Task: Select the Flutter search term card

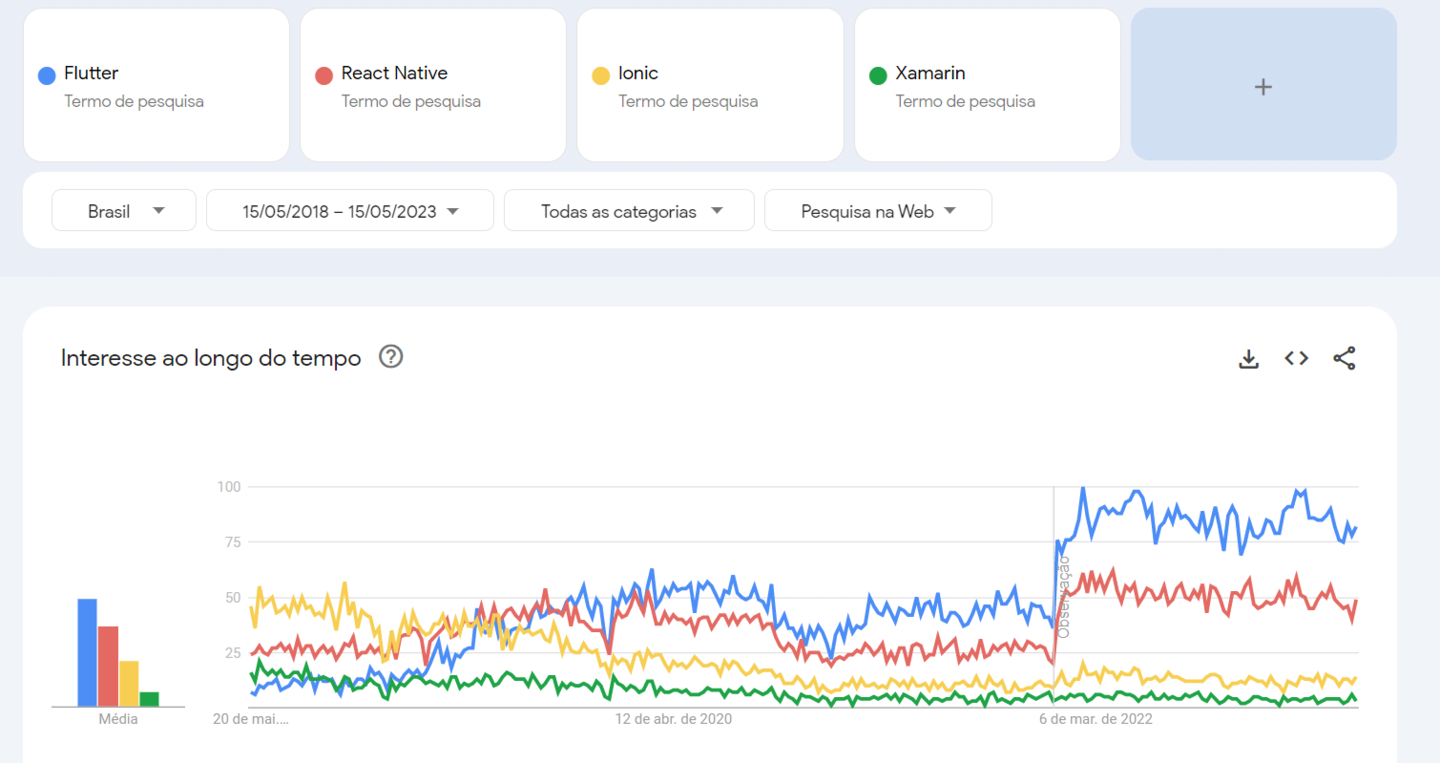Action: coord(156,85)
